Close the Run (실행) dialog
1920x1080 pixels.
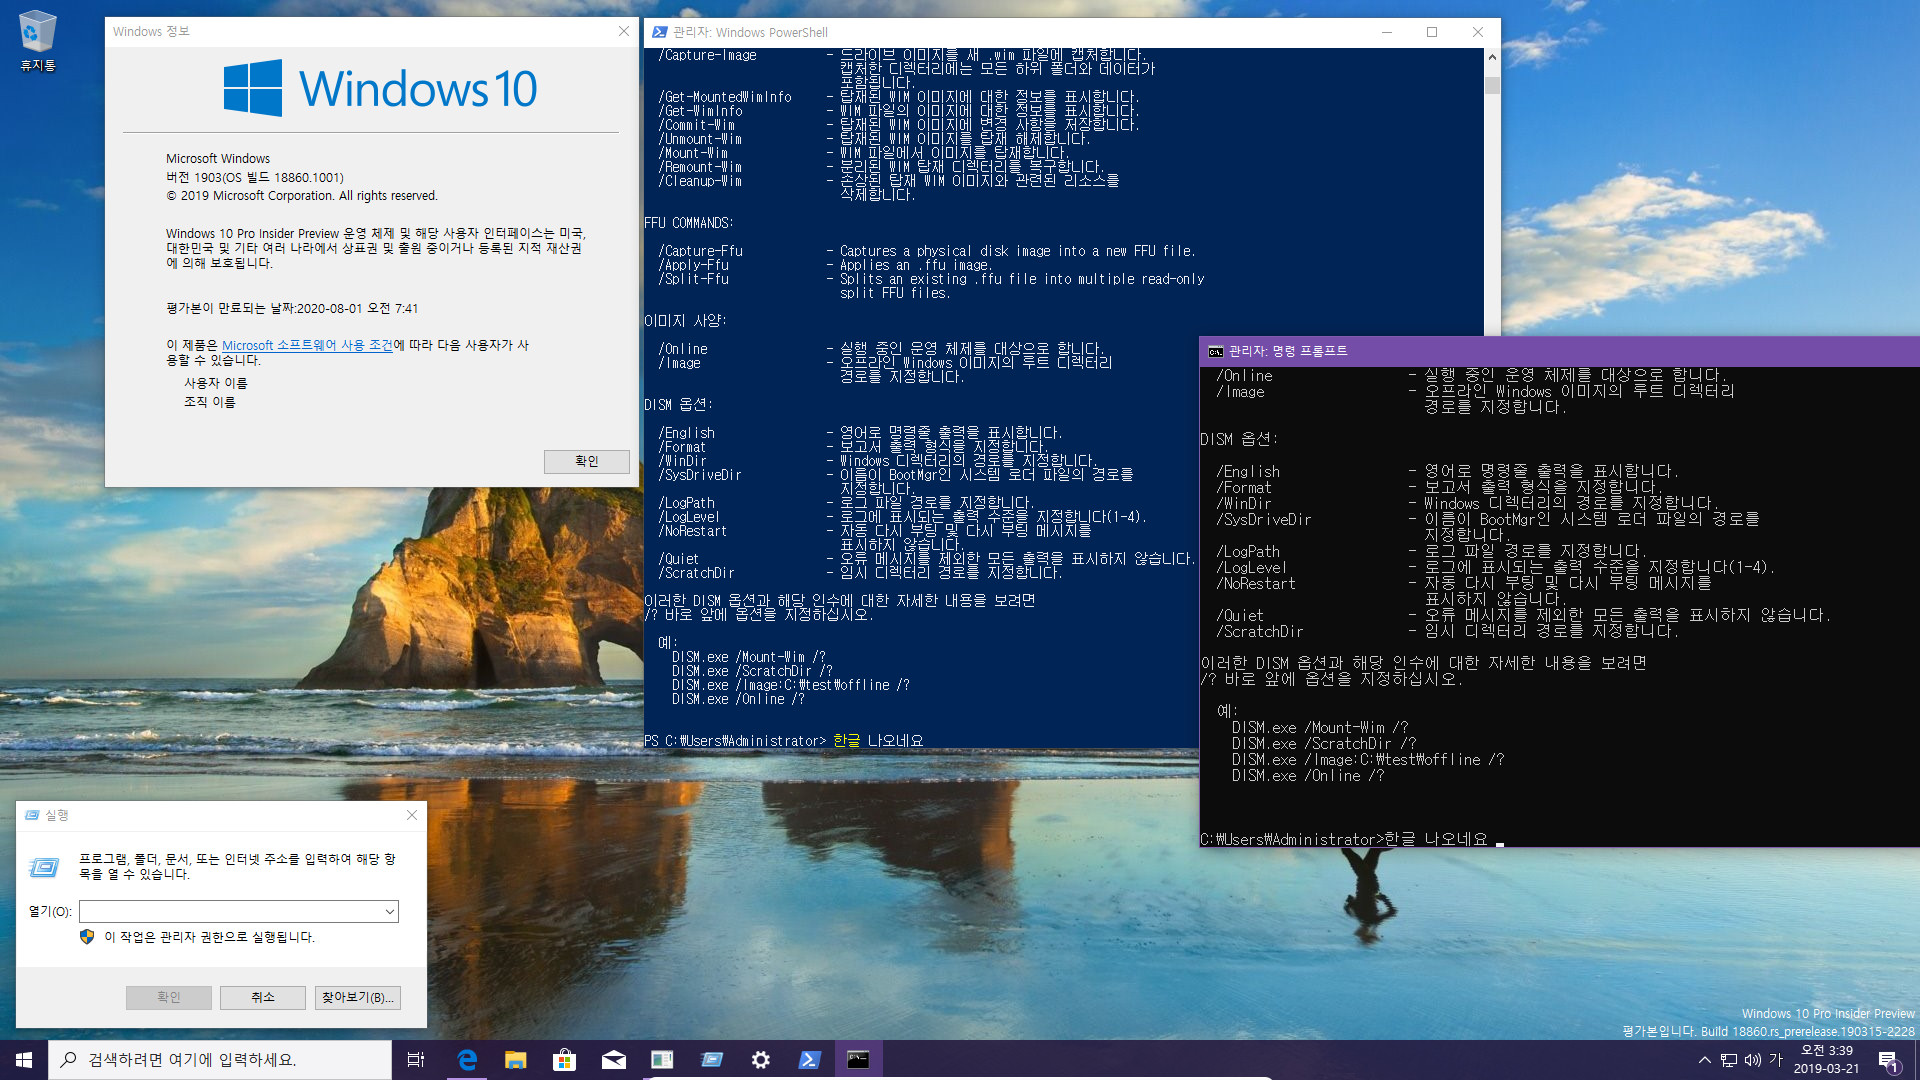tap(412, 815)
